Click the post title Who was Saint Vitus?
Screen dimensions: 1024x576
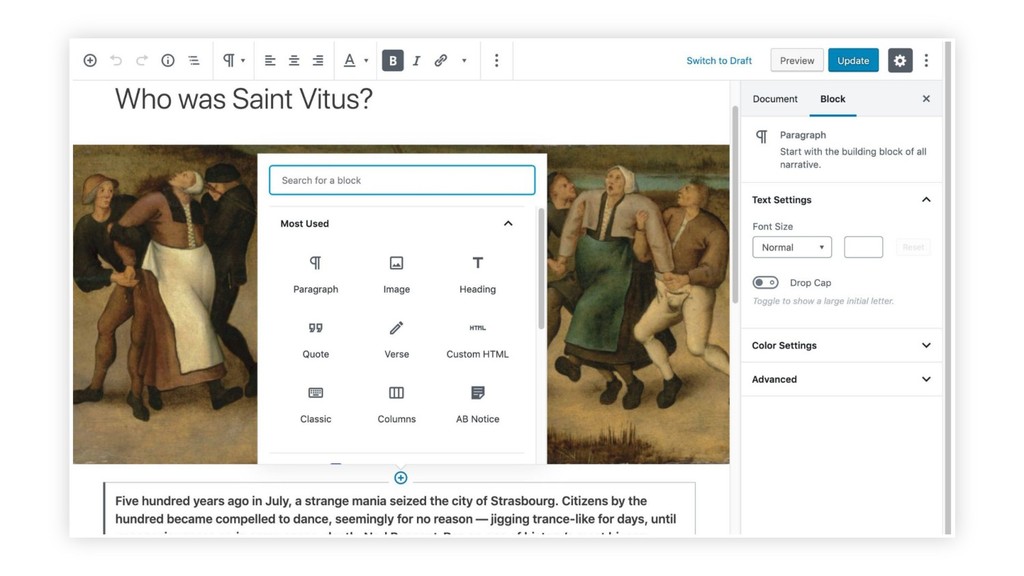244,99
